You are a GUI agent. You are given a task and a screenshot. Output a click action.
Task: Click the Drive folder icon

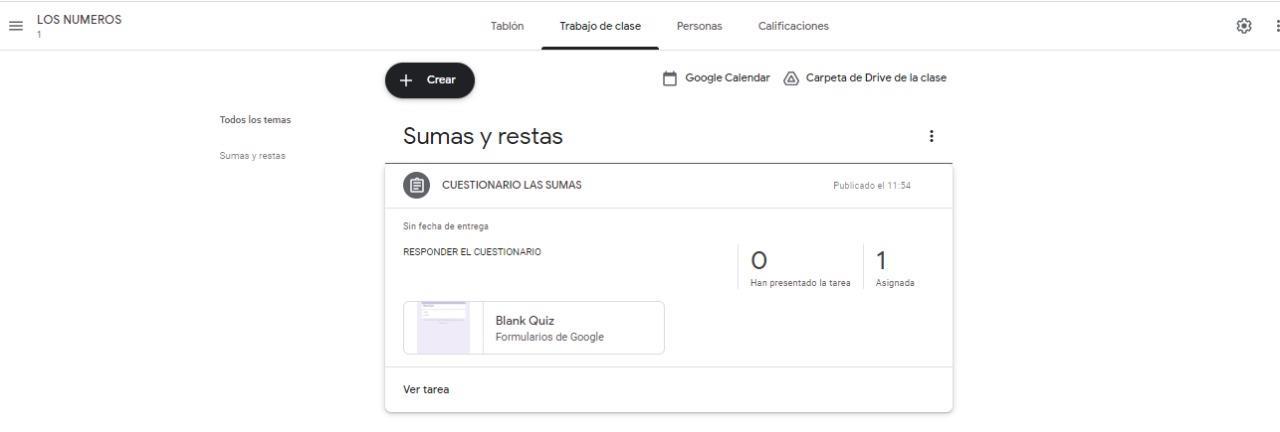point(791,78)
